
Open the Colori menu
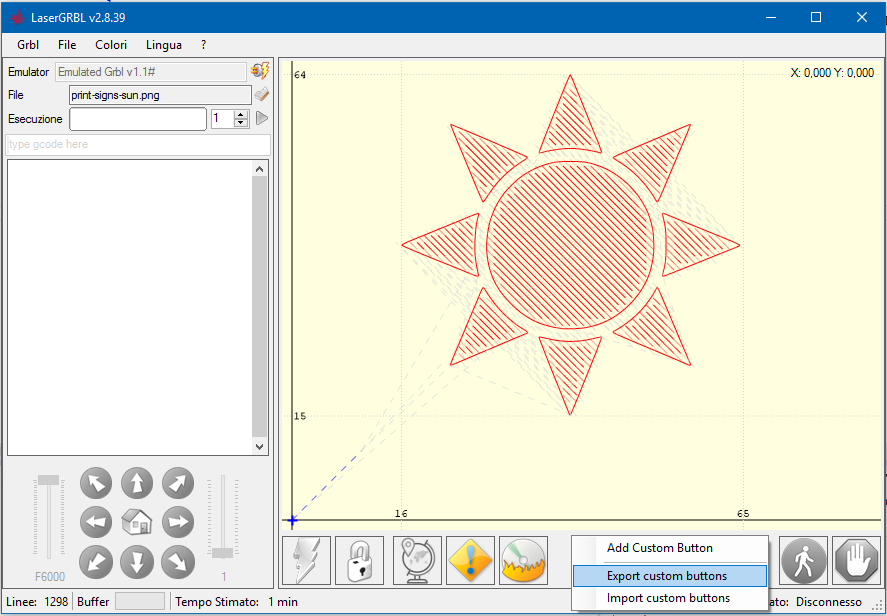pos(111,45)
